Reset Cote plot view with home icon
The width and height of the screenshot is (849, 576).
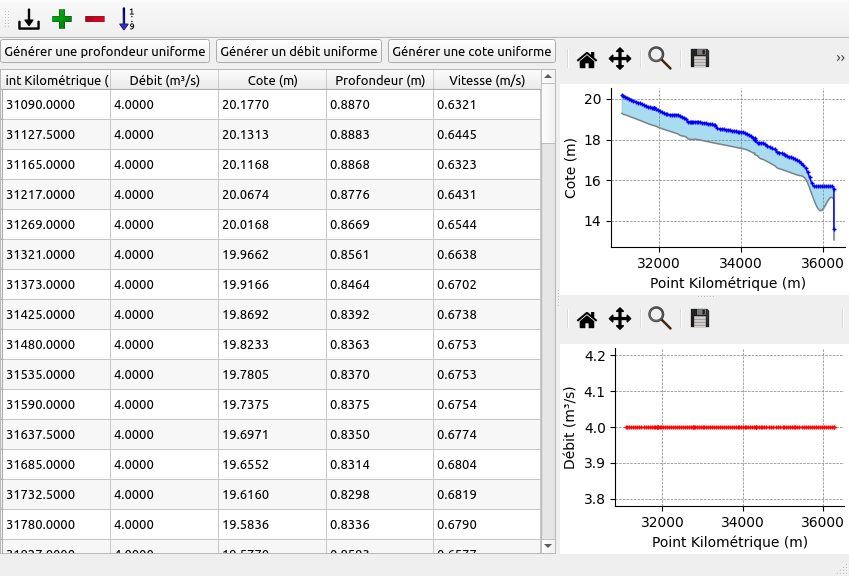click(x=587, y=59)
